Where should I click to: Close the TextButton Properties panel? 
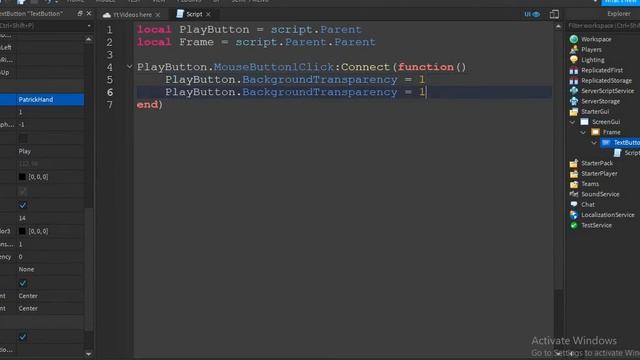click(89, 13)
